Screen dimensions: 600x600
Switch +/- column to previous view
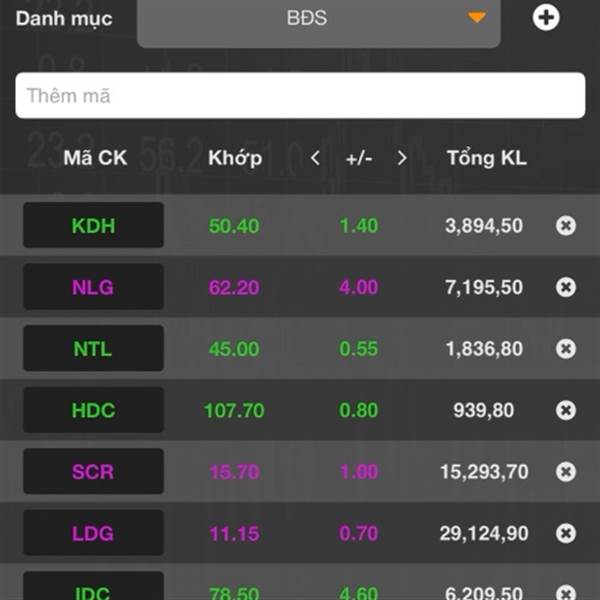coord(315,158)
